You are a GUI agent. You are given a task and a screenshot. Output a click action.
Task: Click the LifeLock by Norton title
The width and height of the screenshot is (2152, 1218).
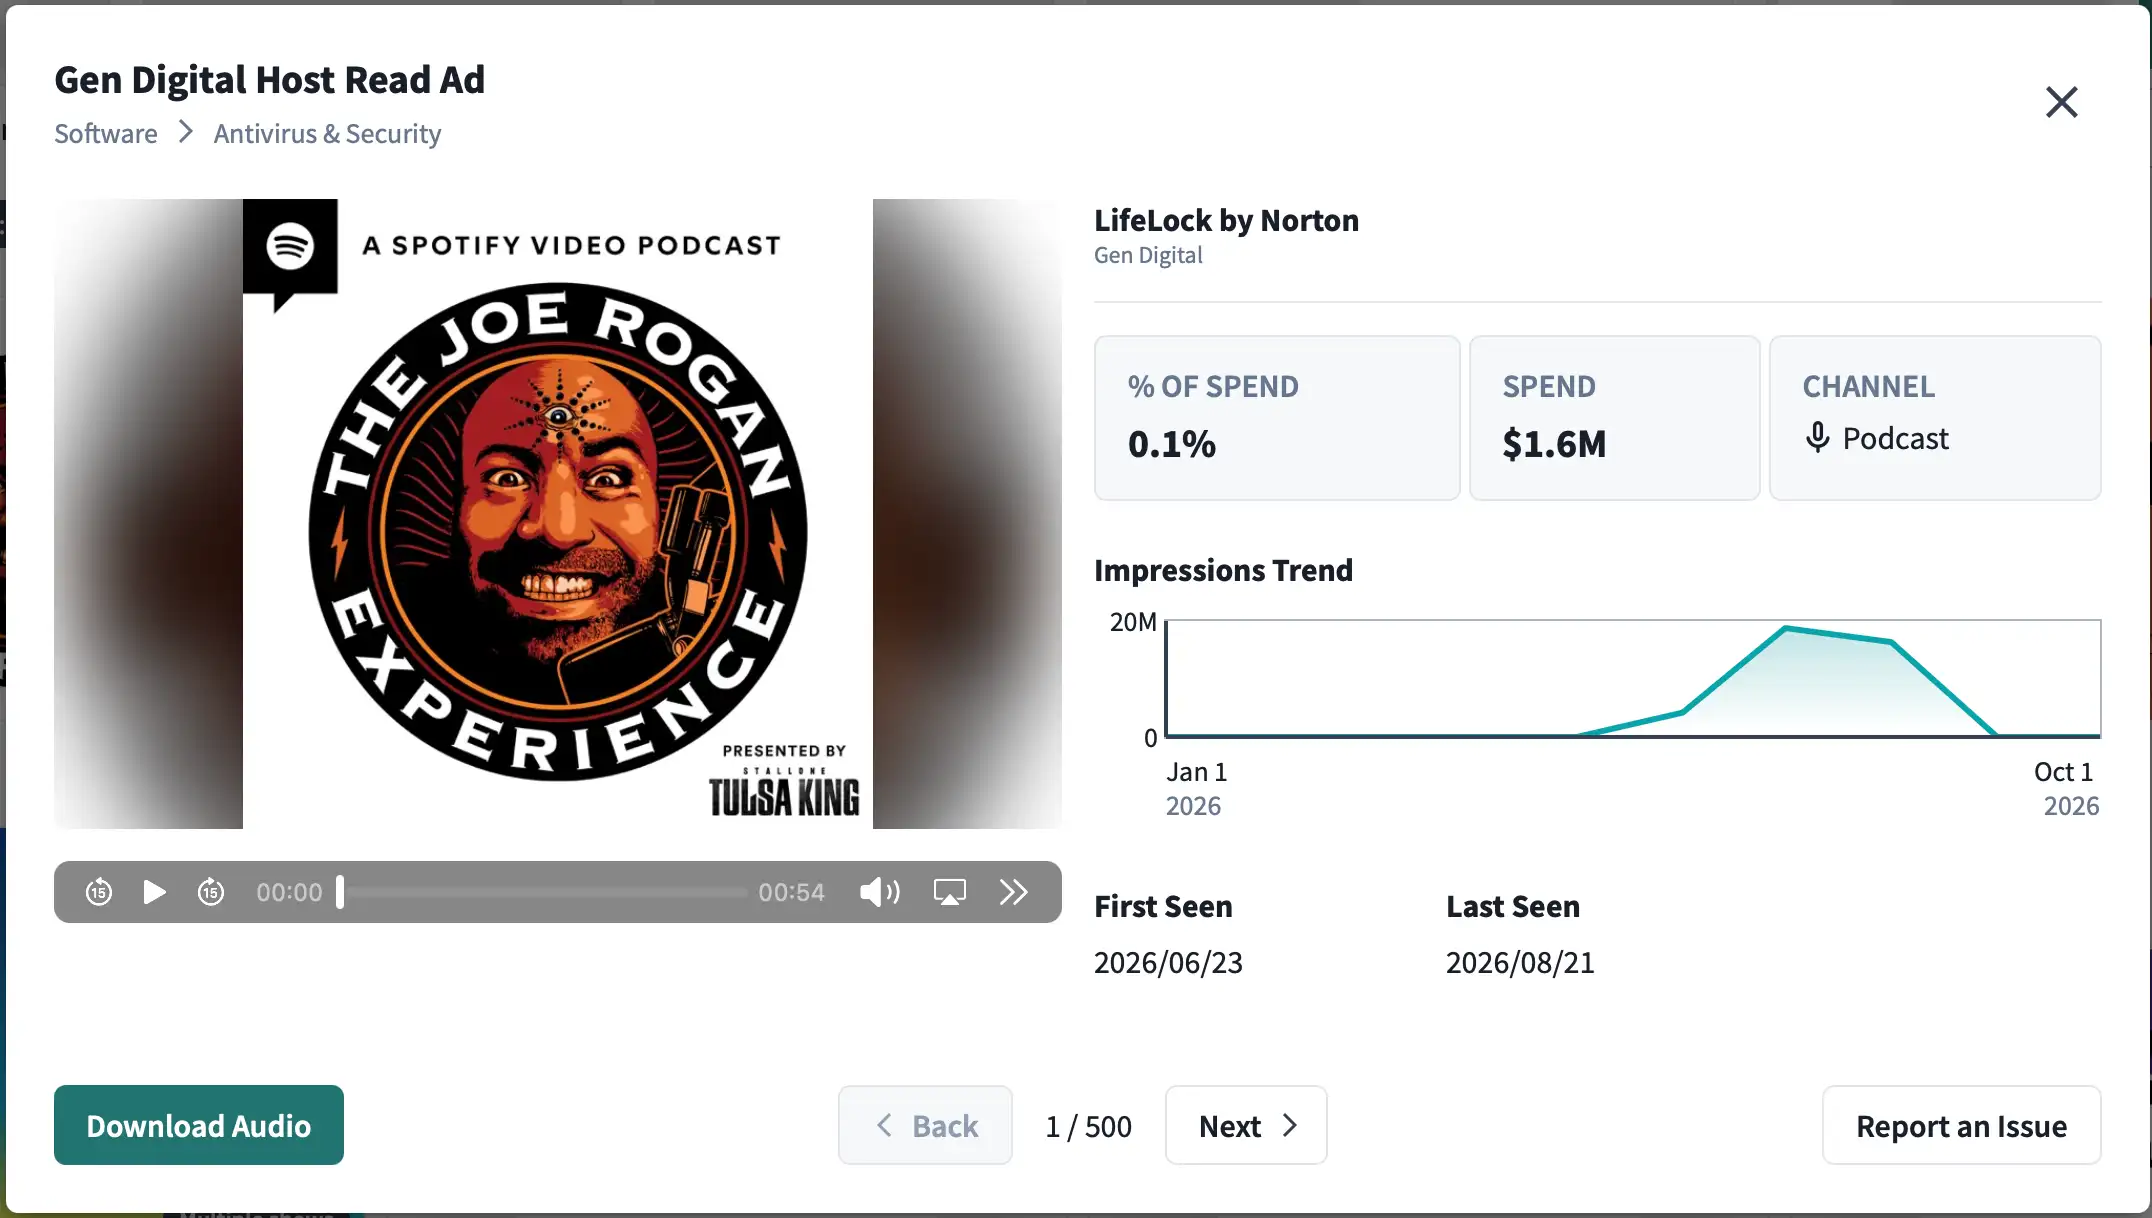coord(1226,220)
